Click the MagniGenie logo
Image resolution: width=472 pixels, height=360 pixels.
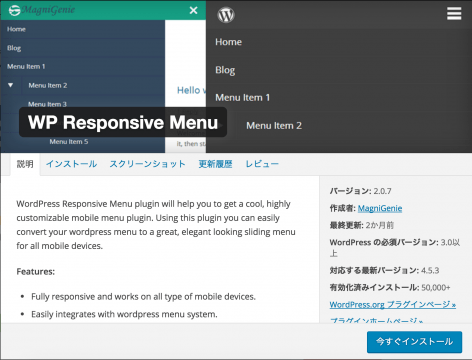41,10
